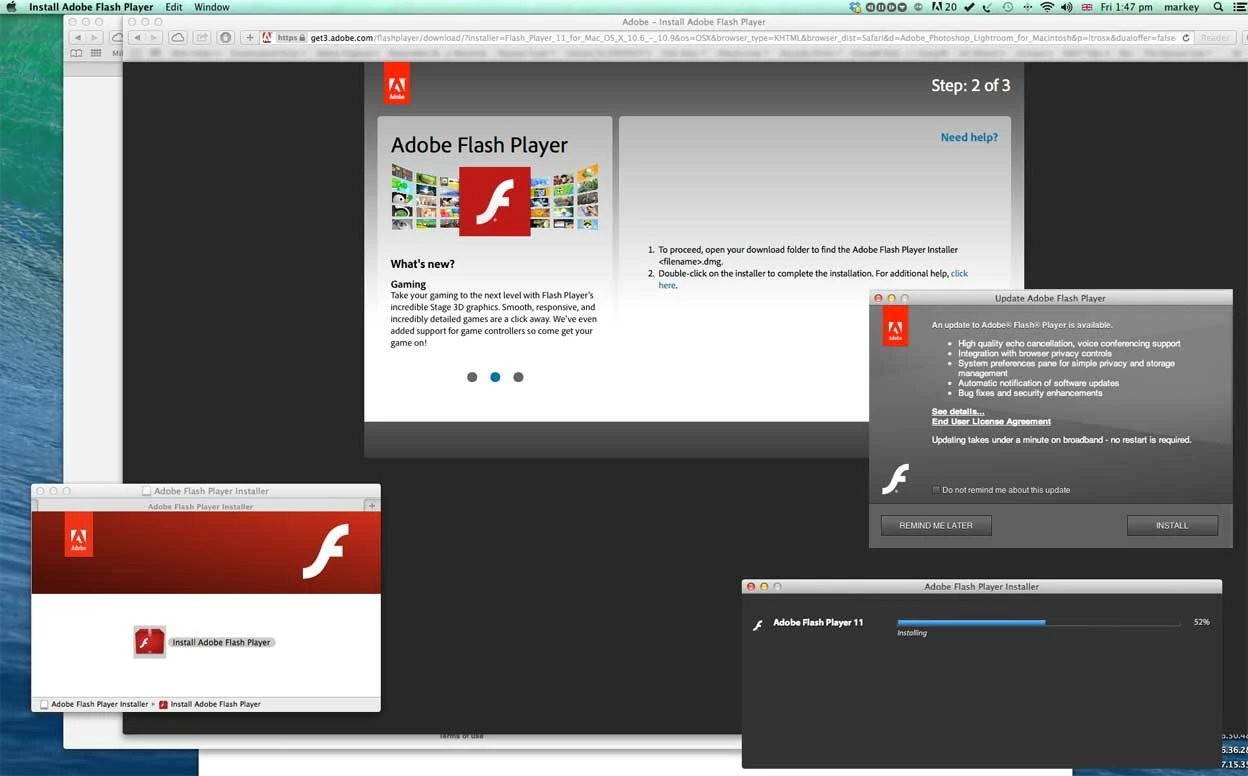The height and width of the screenshot is (776, 1248).
Task: Click the Reader button in Safari
Action: [1215, 38]
